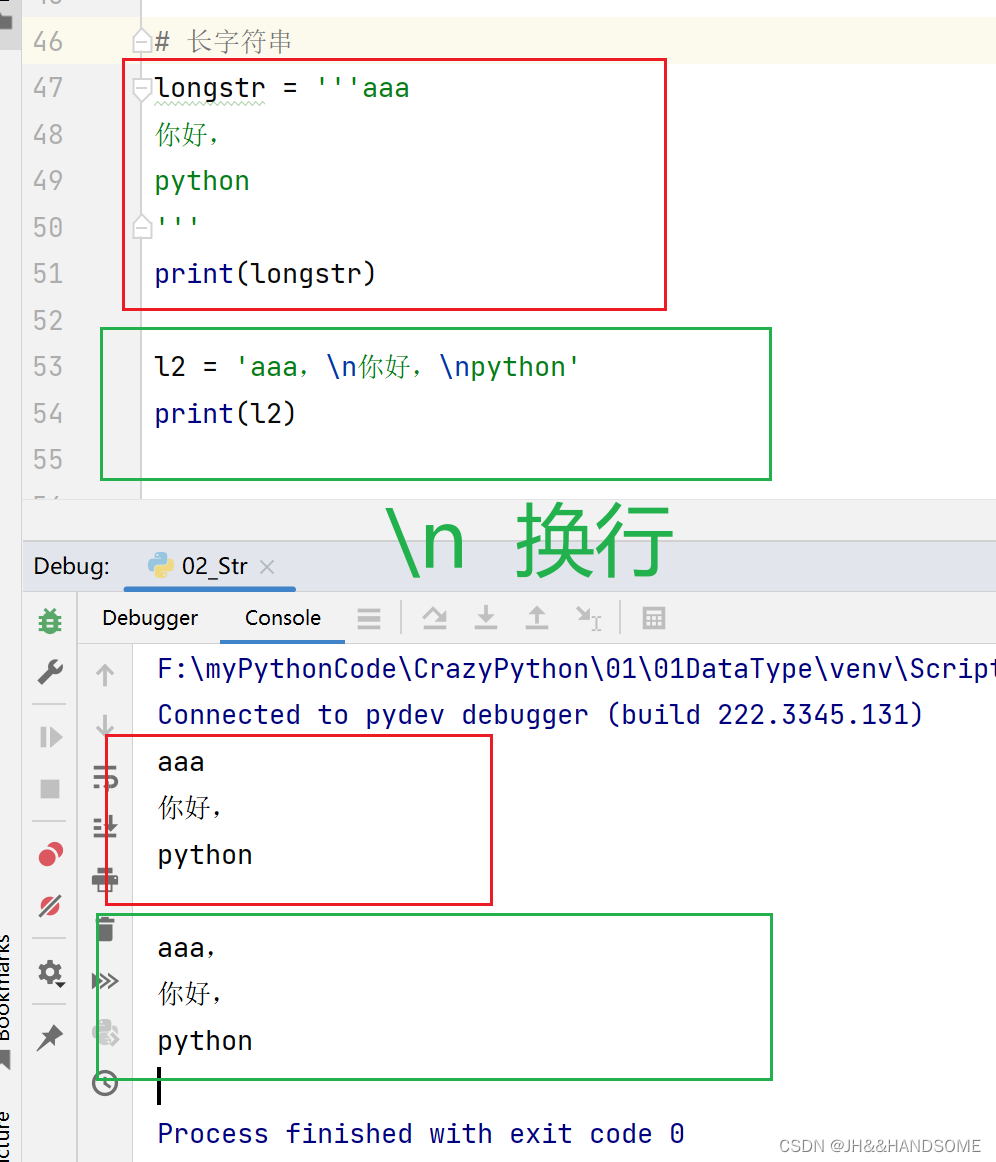Click the Step Out up-arrow icon
Image resolution: width=996 pixels, height=1162 pixels.
tap(537, 617)
